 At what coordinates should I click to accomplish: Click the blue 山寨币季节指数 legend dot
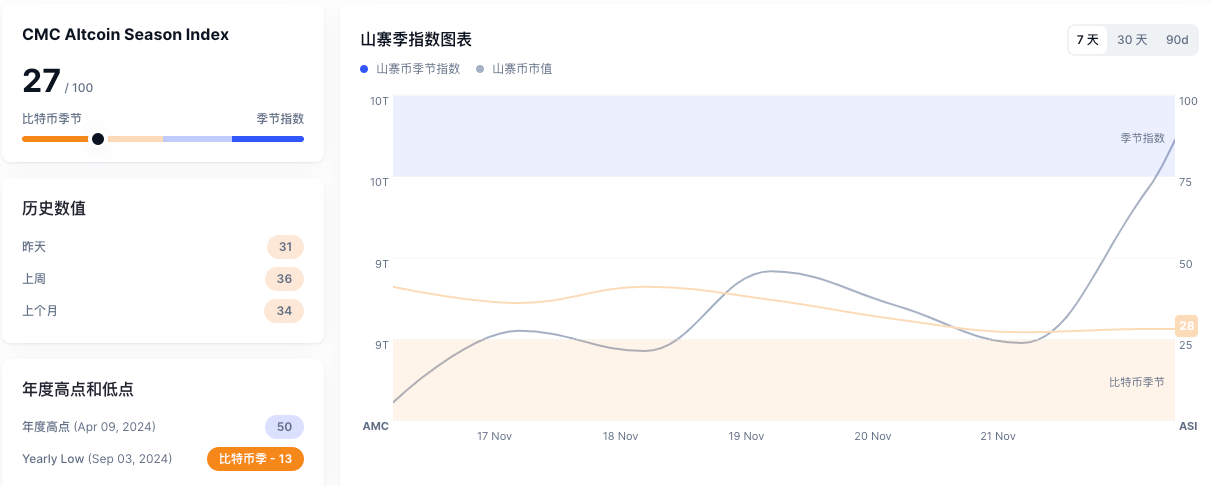(365, 69)
